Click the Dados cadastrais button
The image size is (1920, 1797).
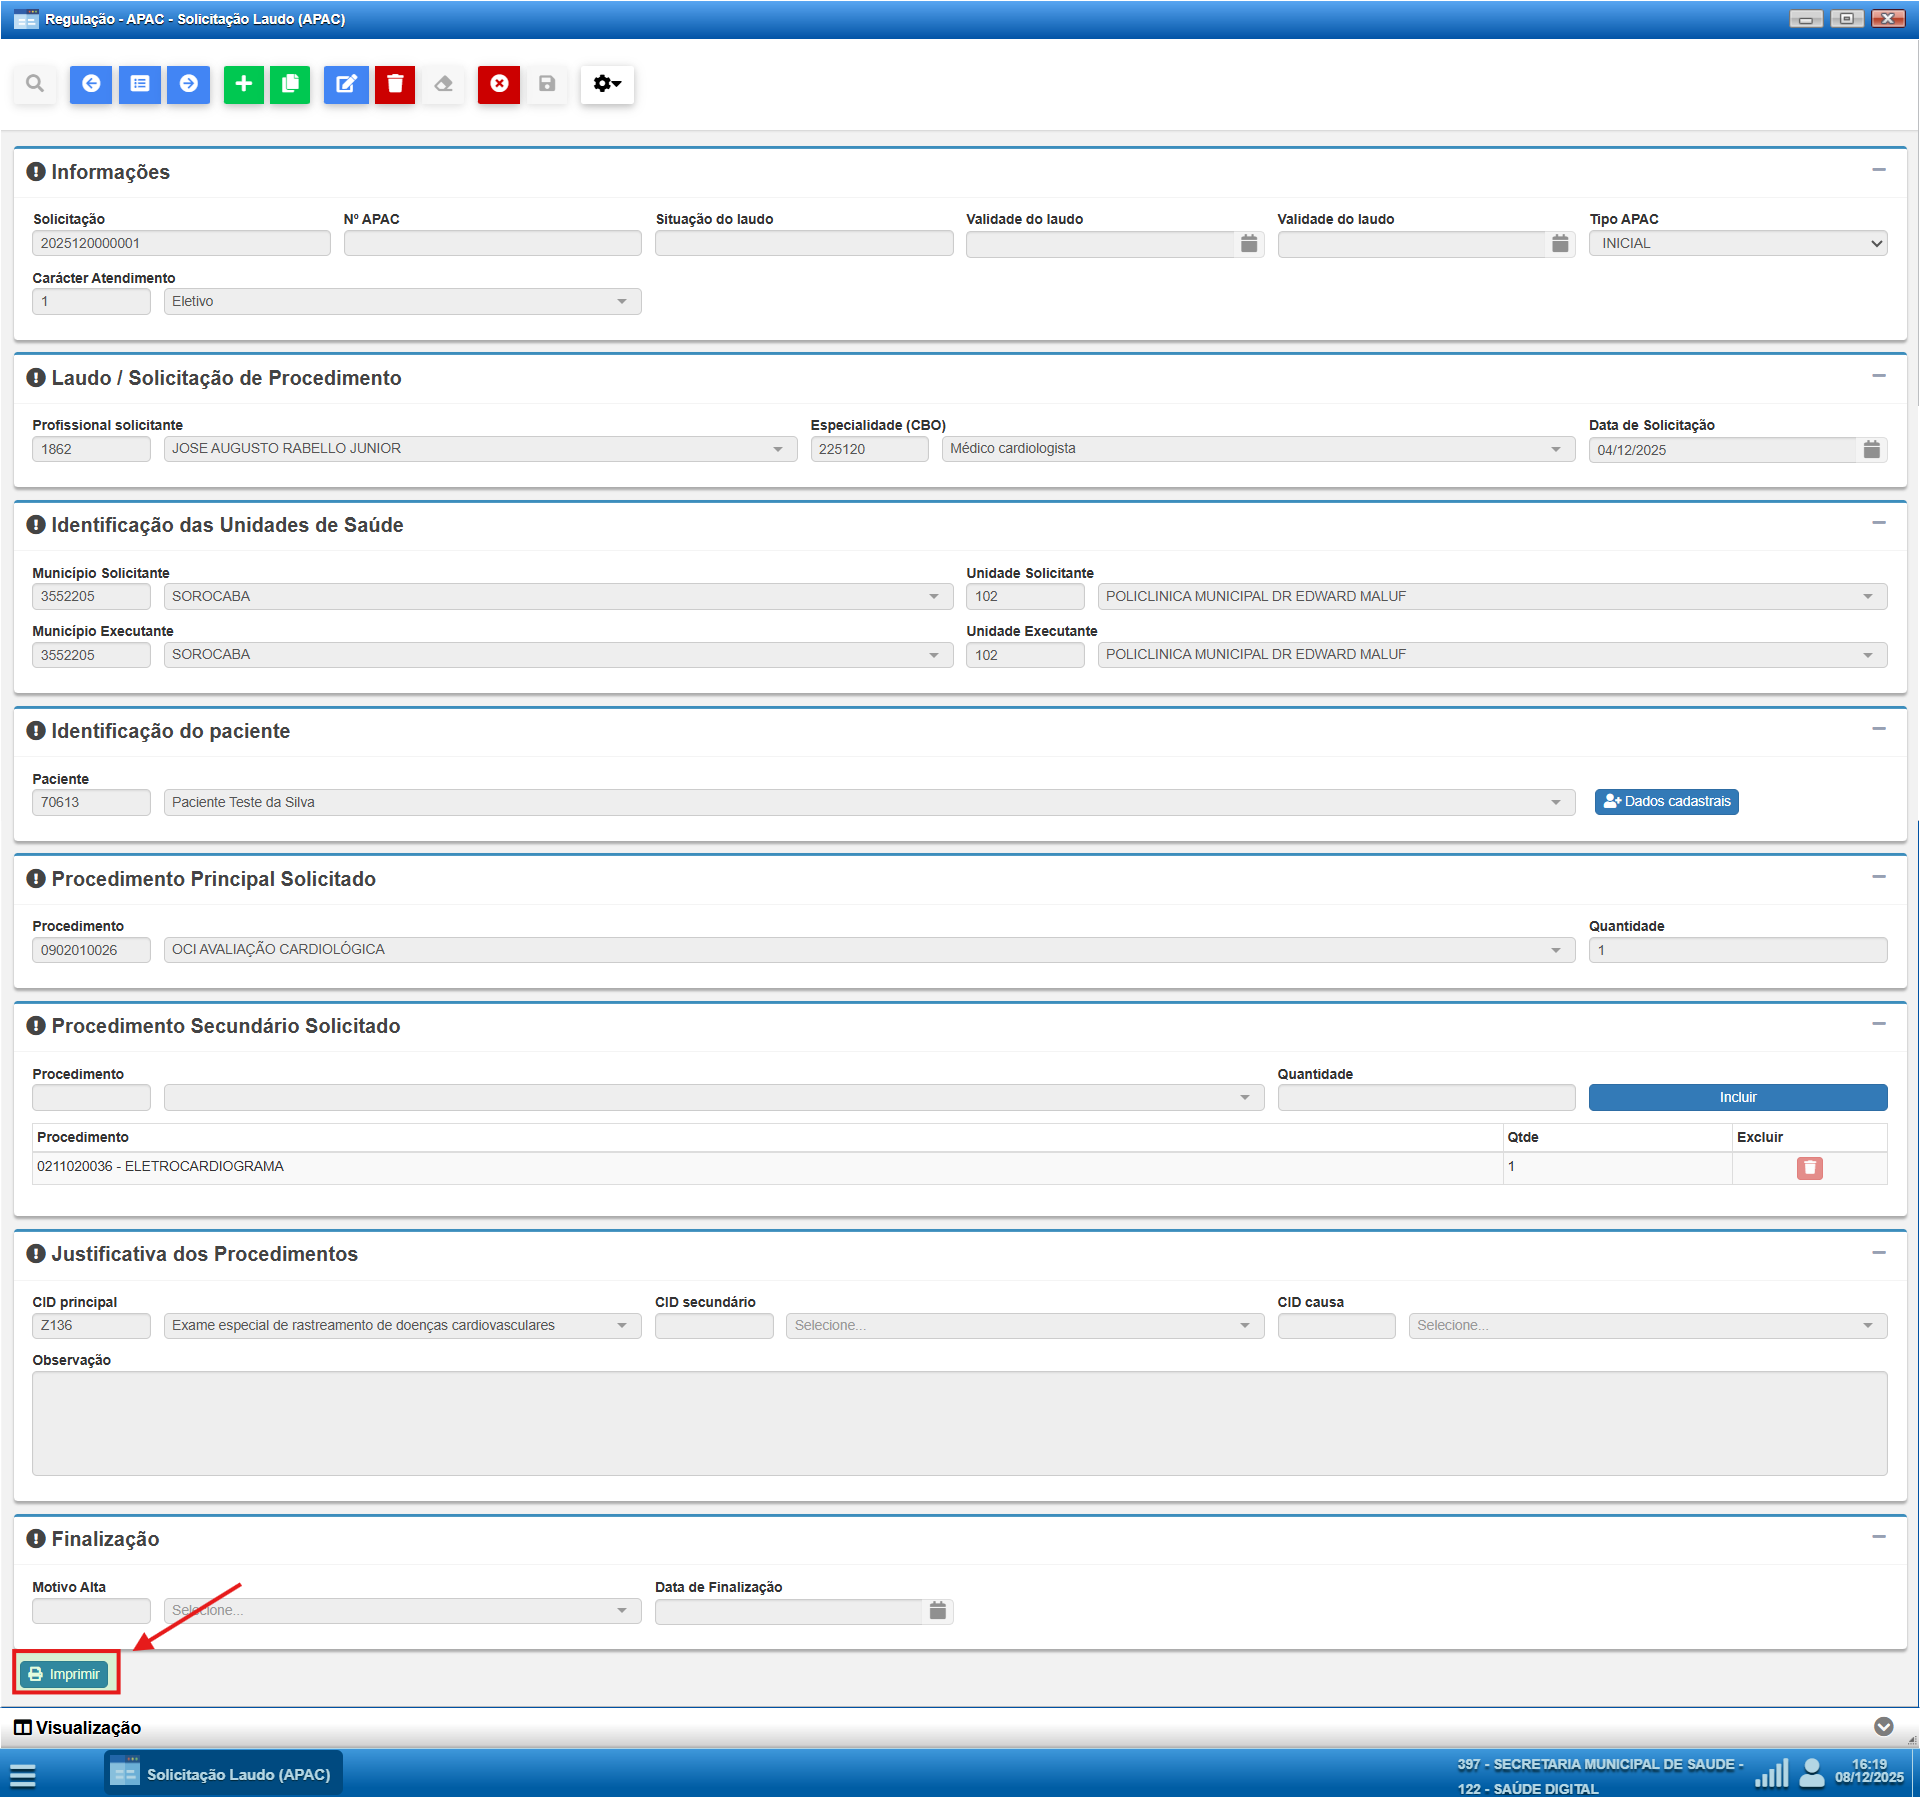pos(1666,802)
